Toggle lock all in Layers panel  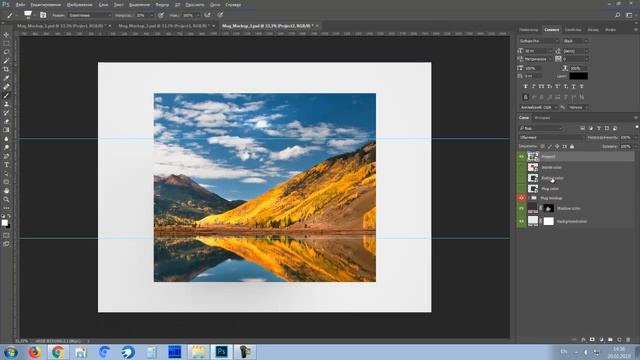pyautogui.click(x=572, y=146)
